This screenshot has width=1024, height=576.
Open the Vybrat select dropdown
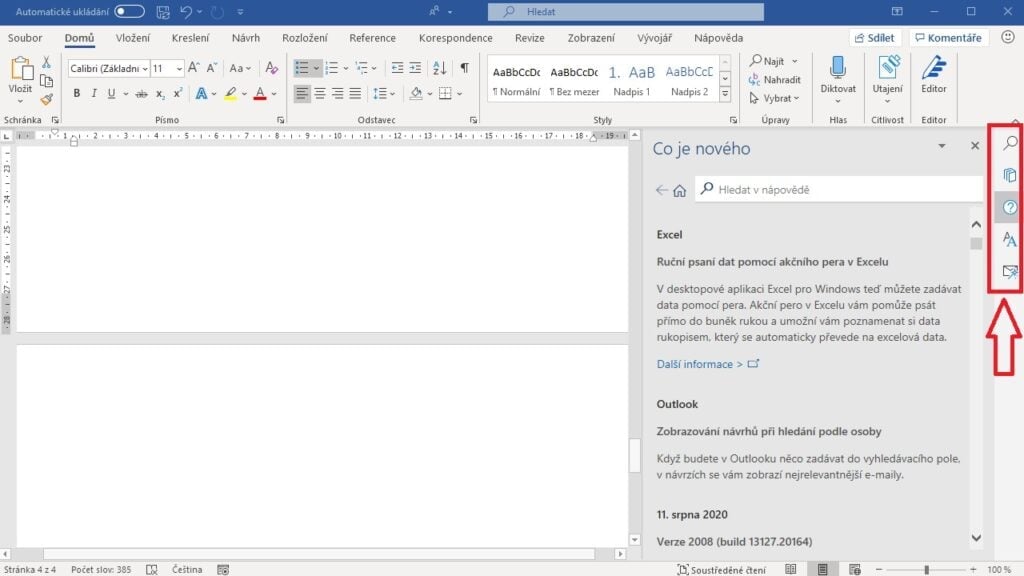click(775, 98)
